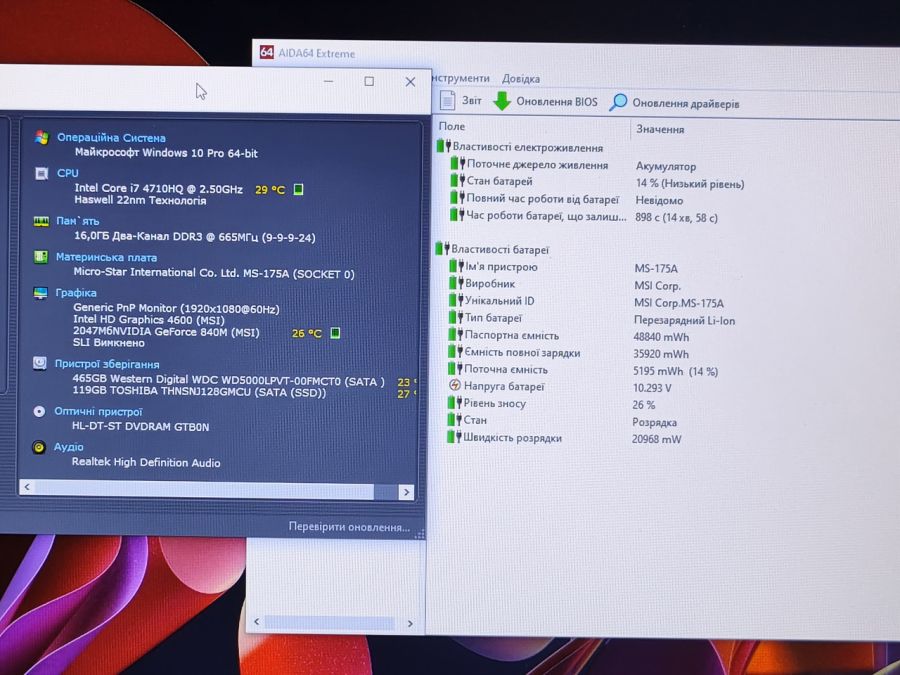The width and height of the screenshot is (900, 675).
Task: Open the Звіт report icon in AIDA64 toolbar
Action: pos(447,100)
